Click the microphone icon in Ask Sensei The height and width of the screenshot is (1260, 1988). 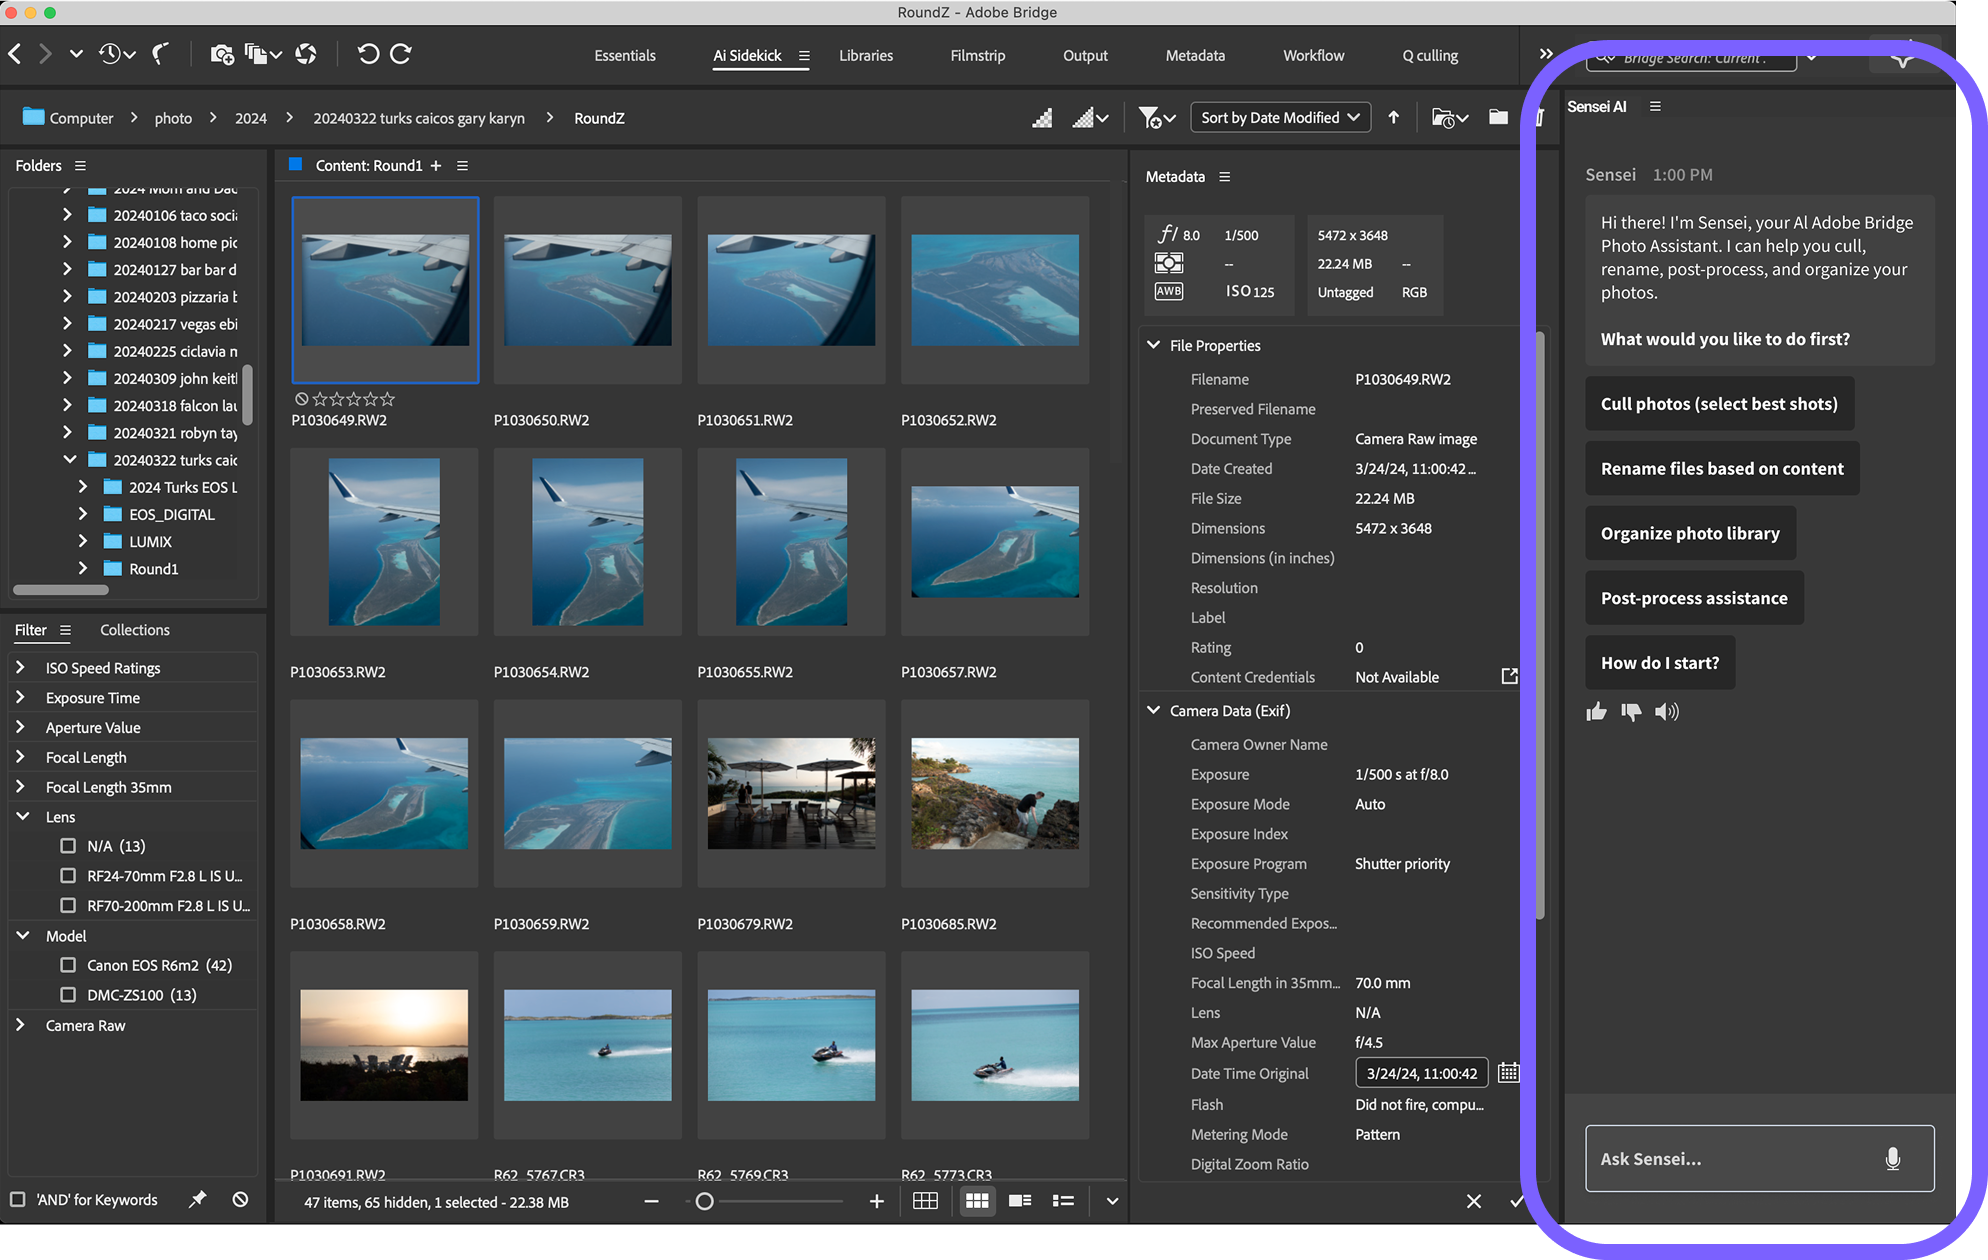(1892, 1159)
